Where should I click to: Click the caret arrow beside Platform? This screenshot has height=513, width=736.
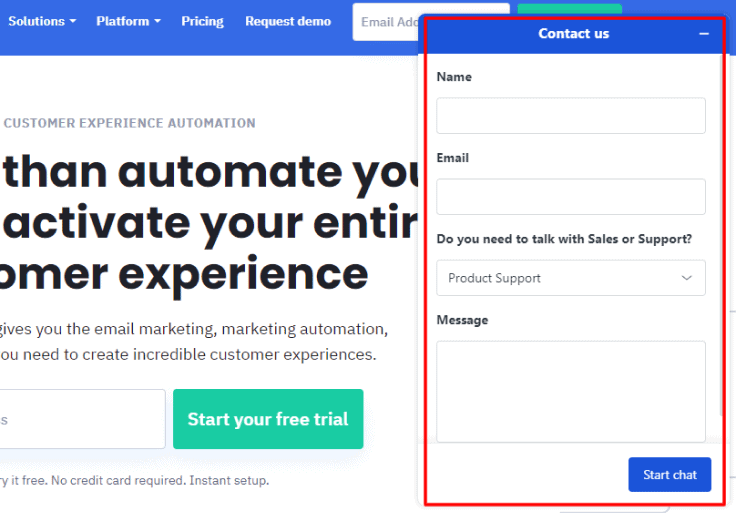[x=157, y=22]
